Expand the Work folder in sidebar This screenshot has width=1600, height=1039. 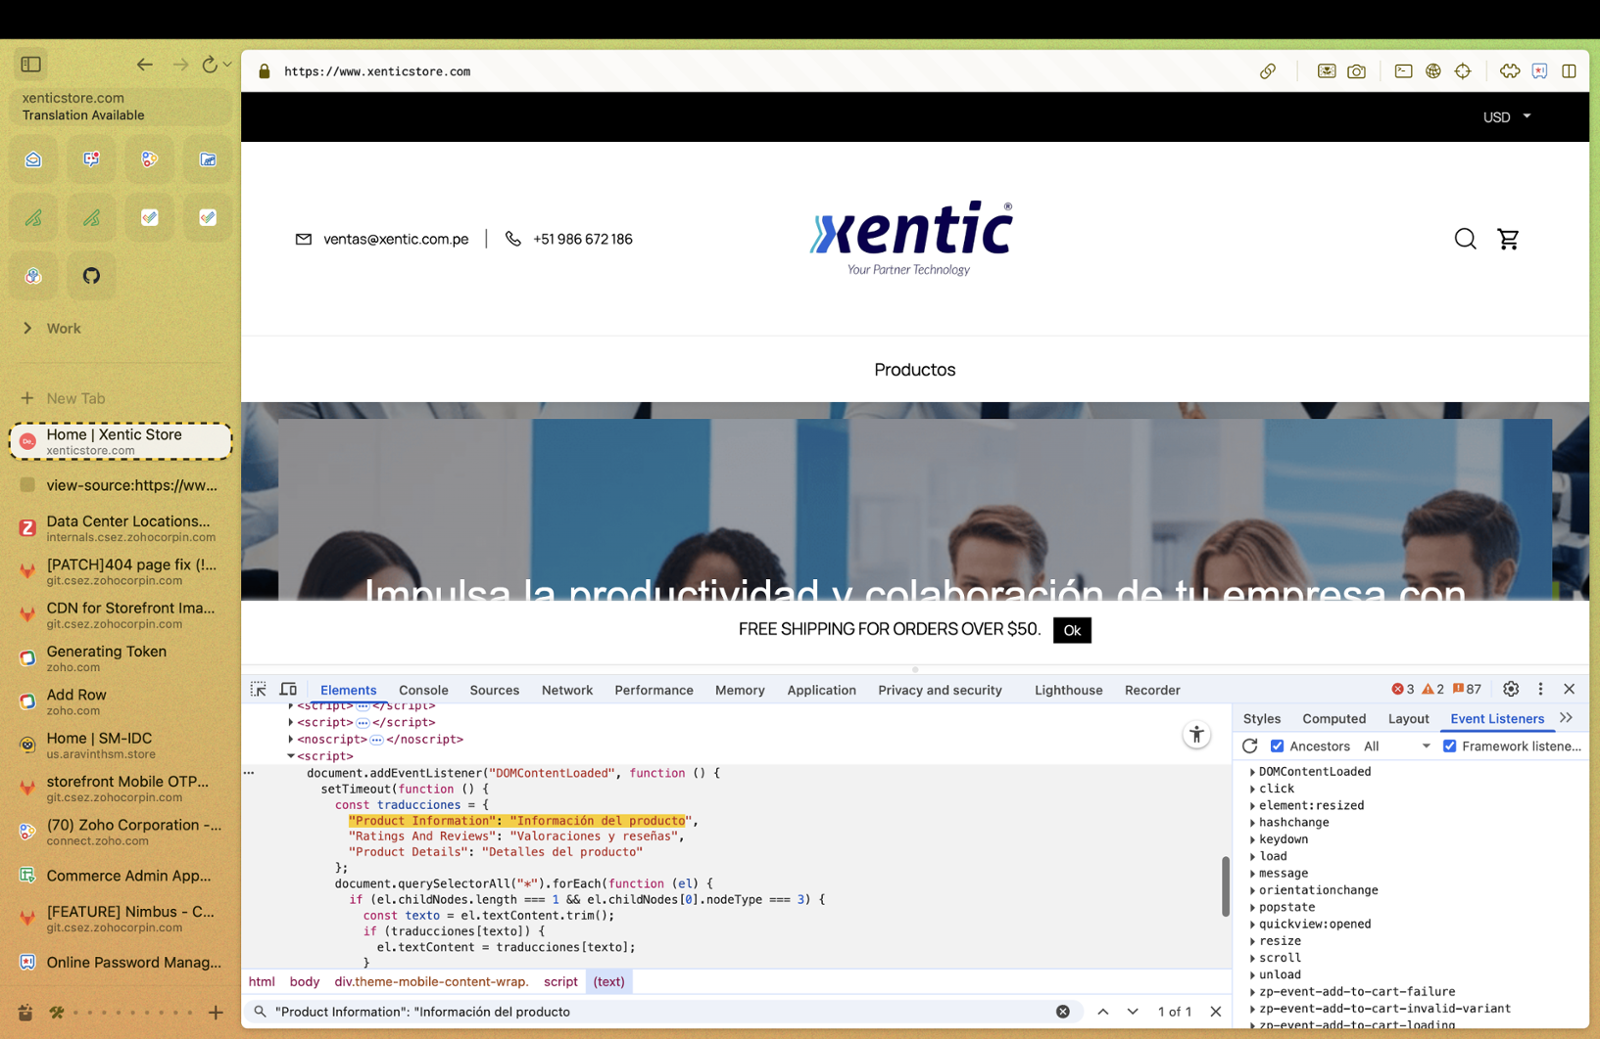pyautogui.click(x=28, y=328)
